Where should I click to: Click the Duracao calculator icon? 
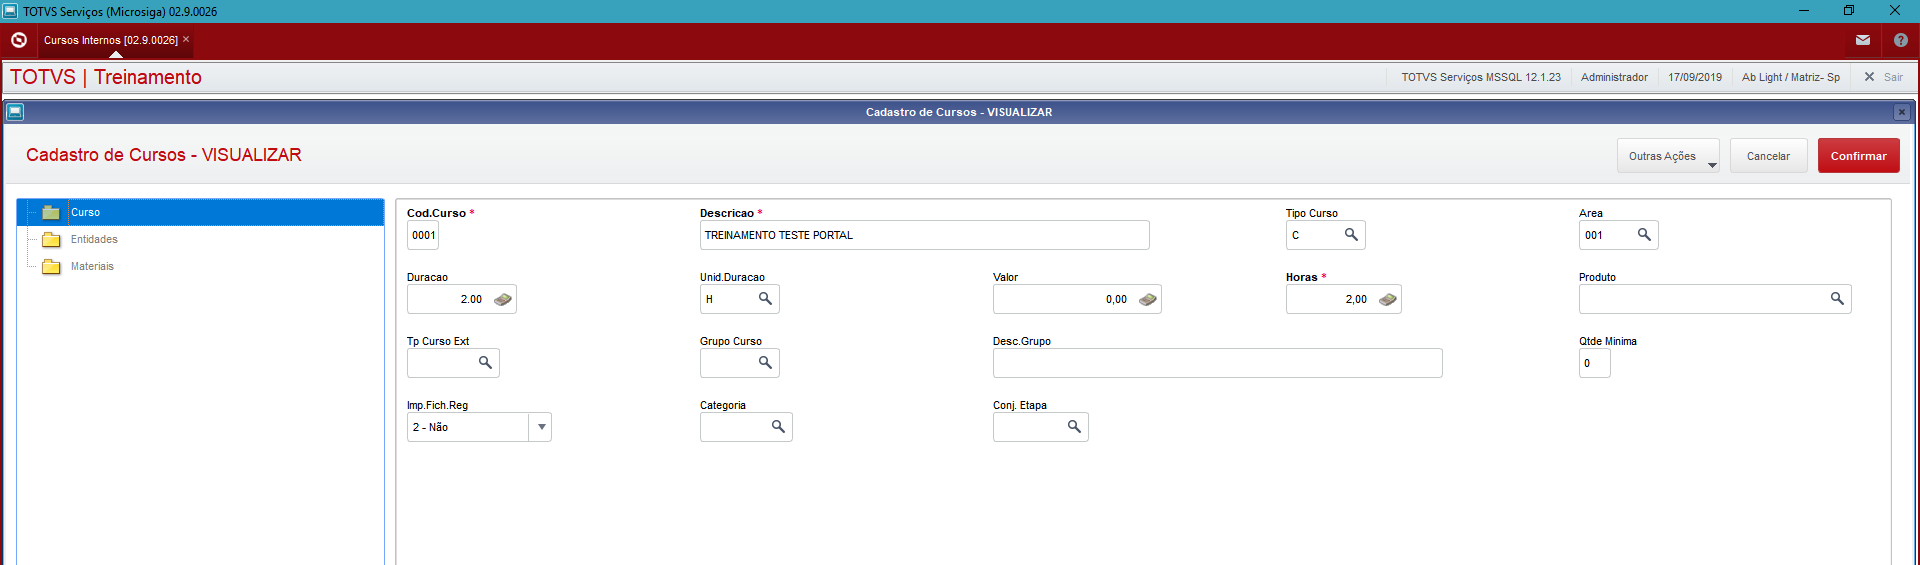(x=503, y=299)
